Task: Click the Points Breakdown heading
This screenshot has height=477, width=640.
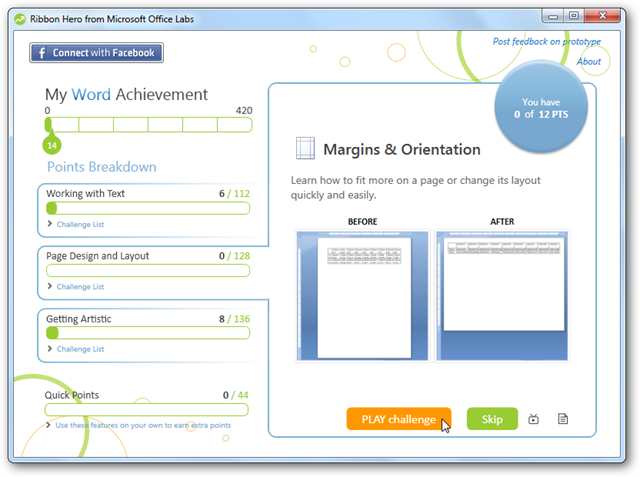Action: pos(102,167)
